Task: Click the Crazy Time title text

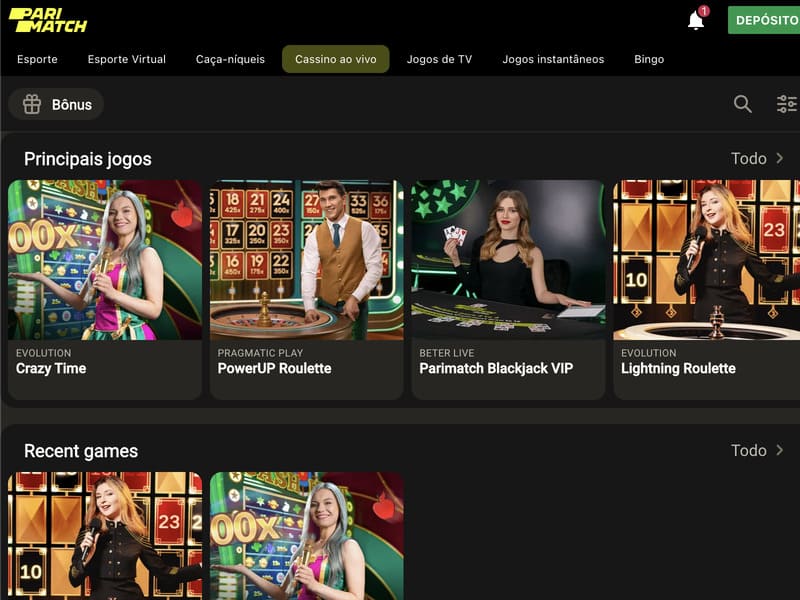Action: 51,368
